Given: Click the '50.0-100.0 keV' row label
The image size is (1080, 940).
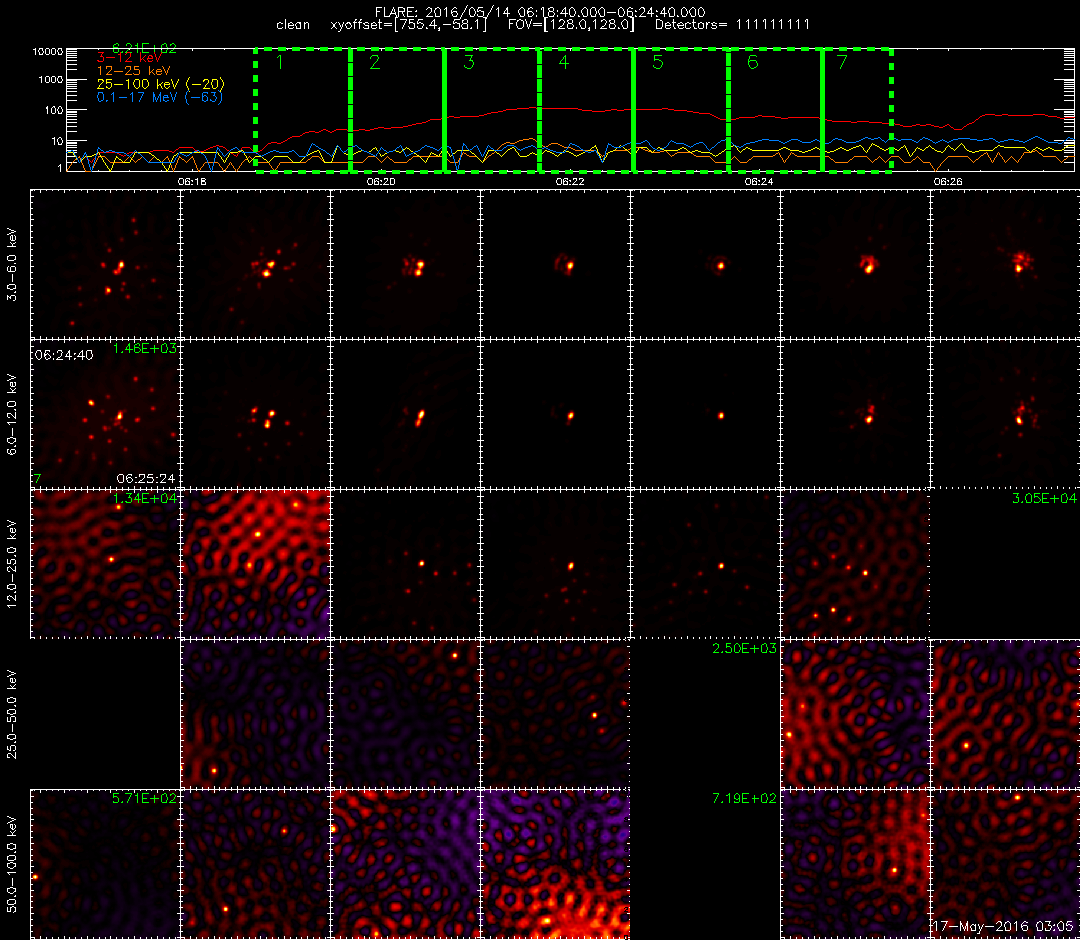Looking at the screenshot, I should point(11,864).
